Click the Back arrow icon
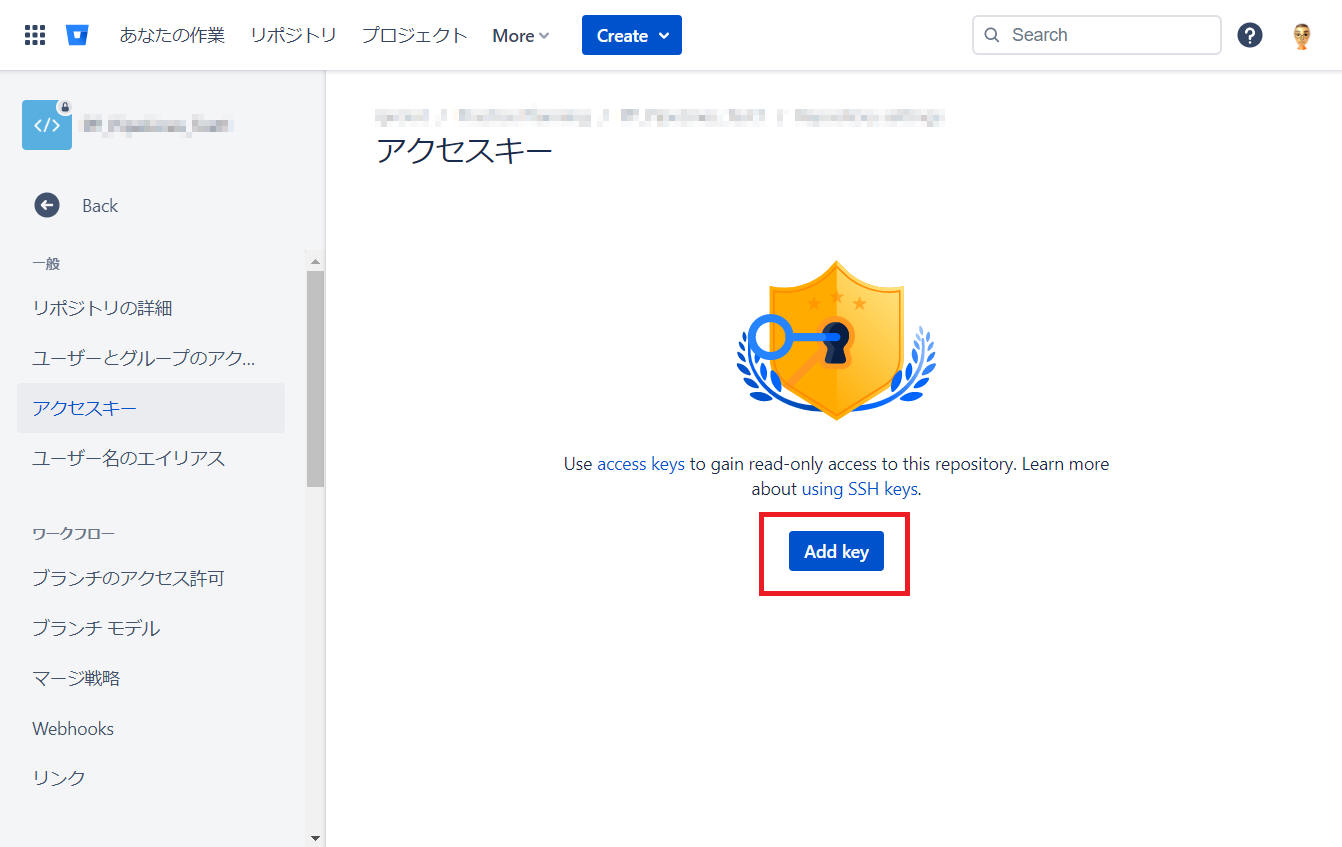The height and width of the screenshot is (847, 1342). pyautogui.click(x=47, y=205)
